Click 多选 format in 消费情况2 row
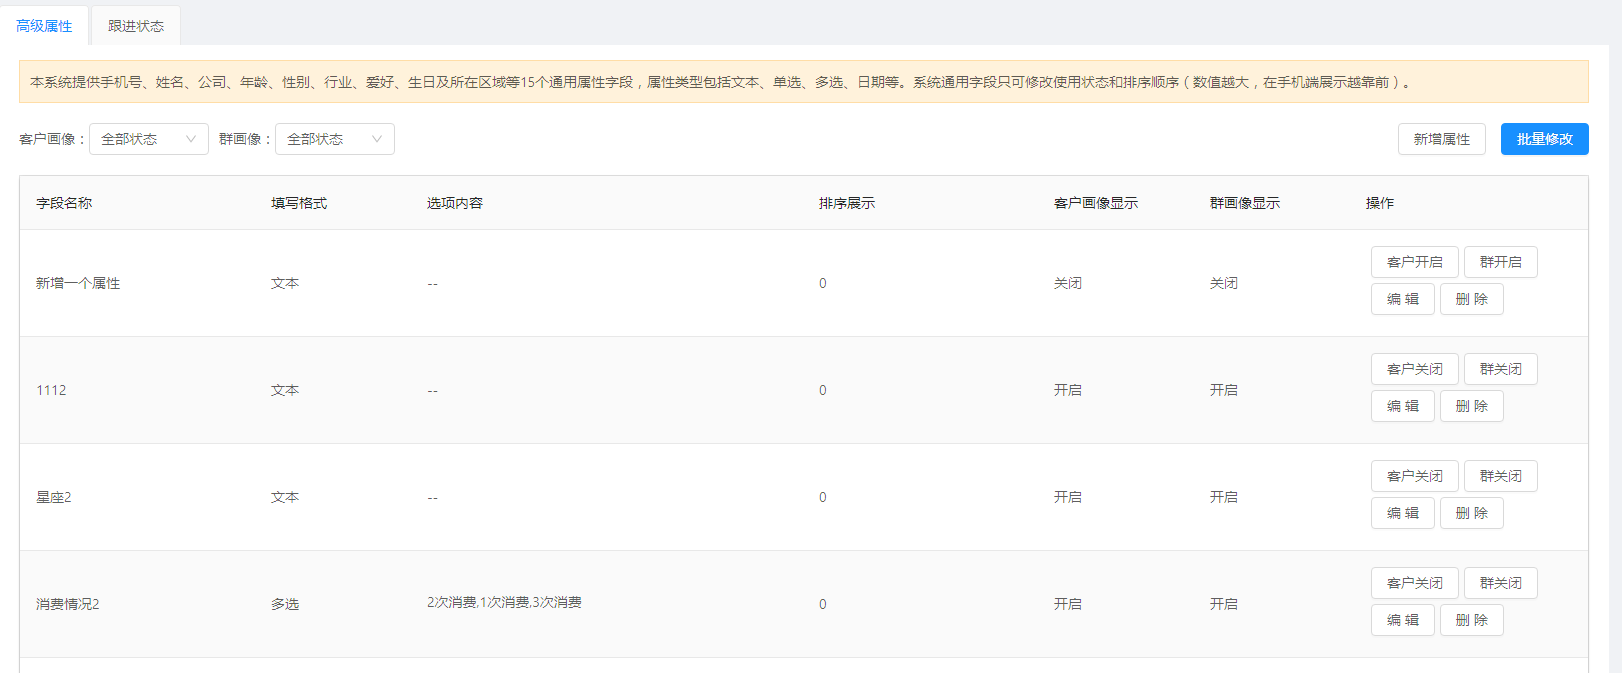Screen dimensions: 1622x673 tap(285, 604)
